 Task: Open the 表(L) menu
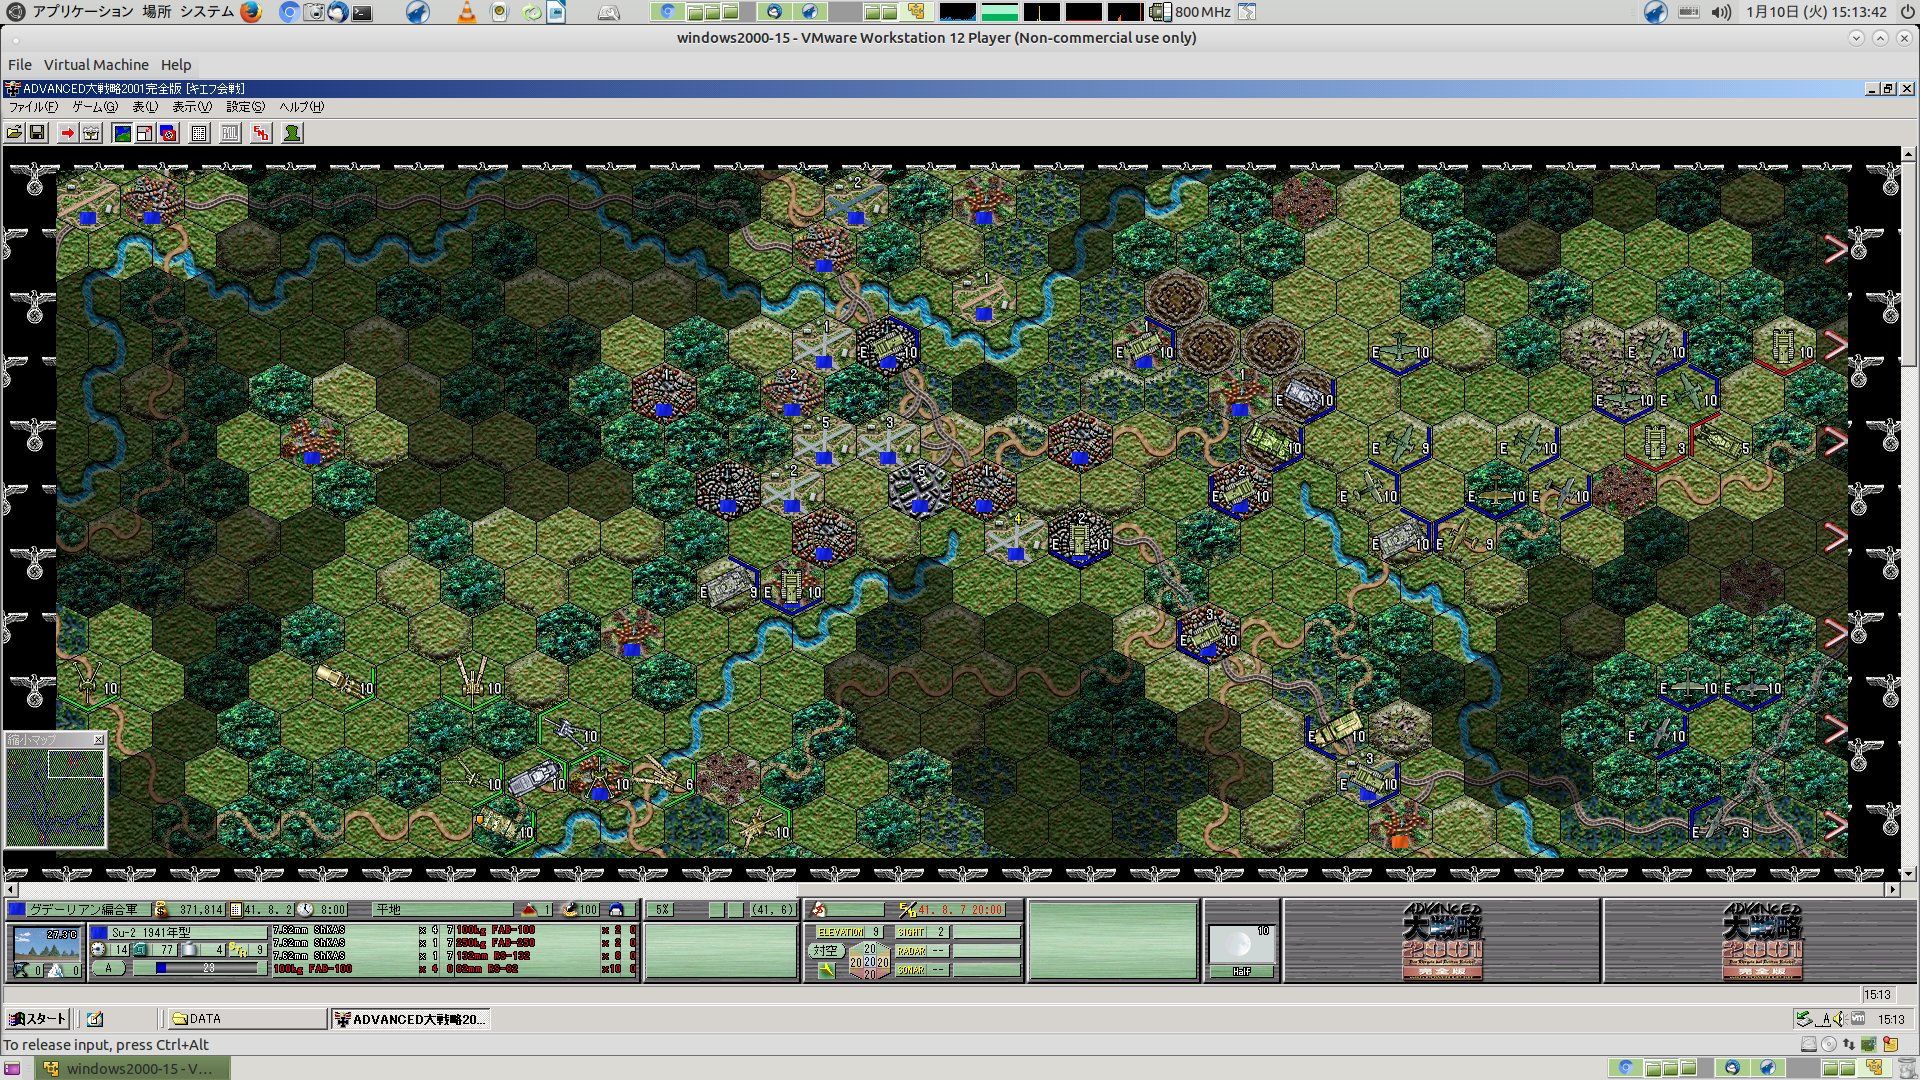[x=145, y=107]
